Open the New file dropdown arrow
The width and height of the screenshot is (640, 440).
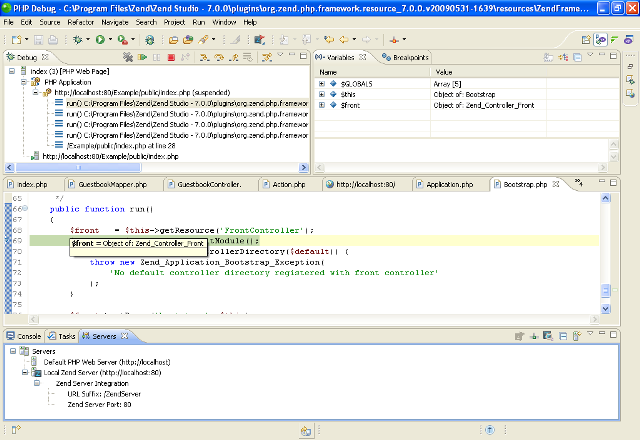pos(27,40)
